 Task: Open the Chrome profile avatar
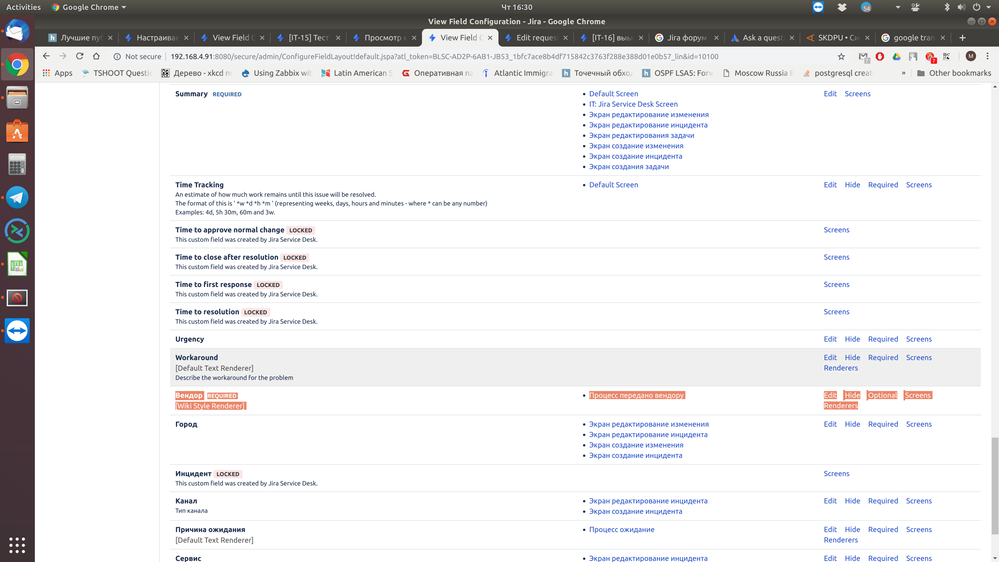(x=970, y=56)
